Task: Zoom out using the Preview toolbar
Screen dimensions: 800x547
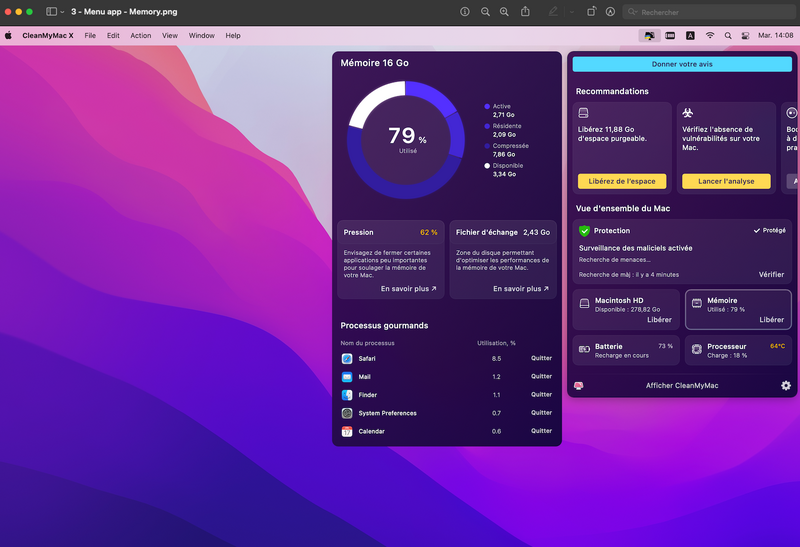Action: click(485, 11)
